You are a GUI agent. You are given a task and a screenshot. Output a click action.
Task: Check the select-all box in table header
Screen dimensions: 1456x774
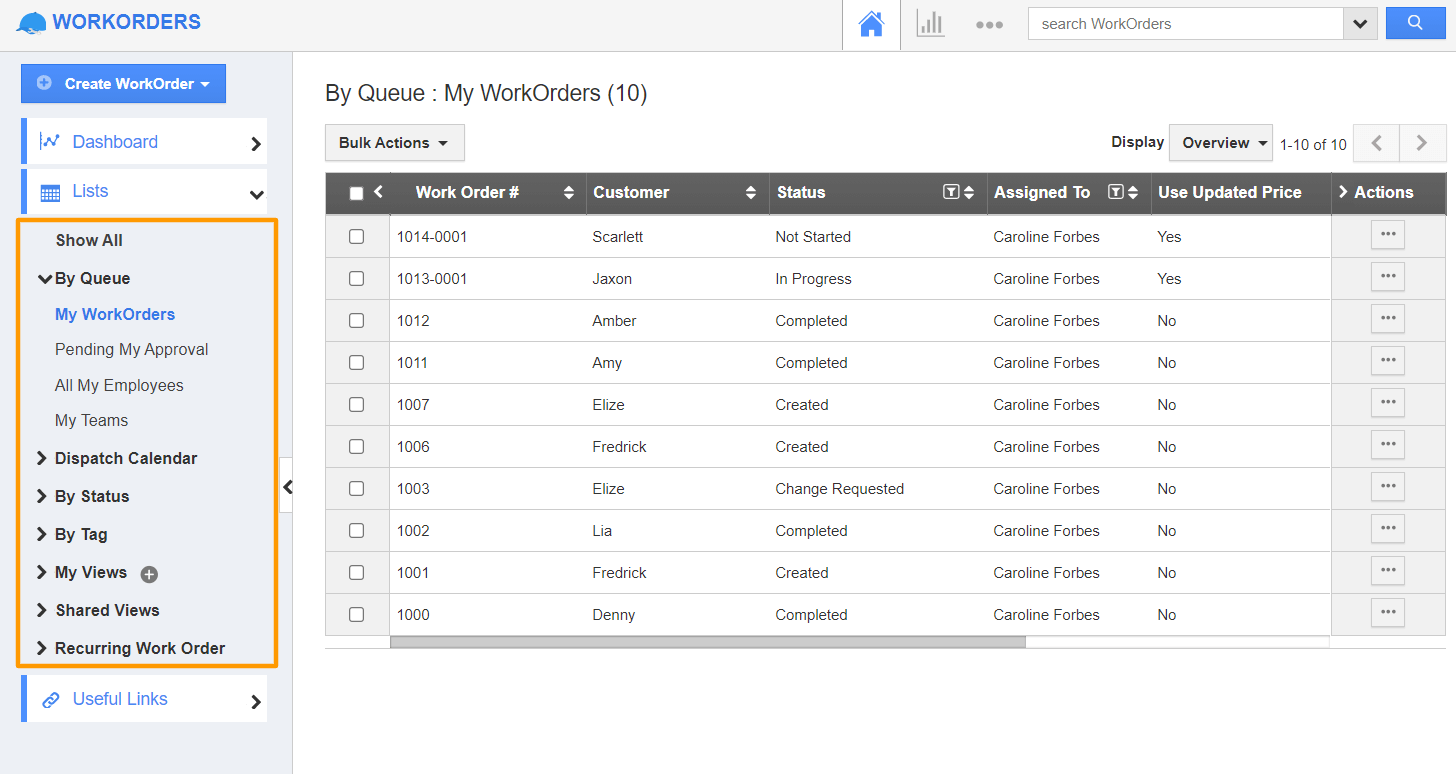click(357, 192)
